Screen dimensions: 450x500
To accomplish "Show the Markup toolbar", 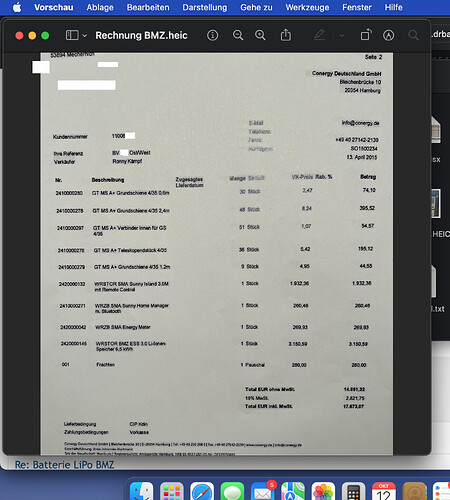I will (x=388, y=35).
